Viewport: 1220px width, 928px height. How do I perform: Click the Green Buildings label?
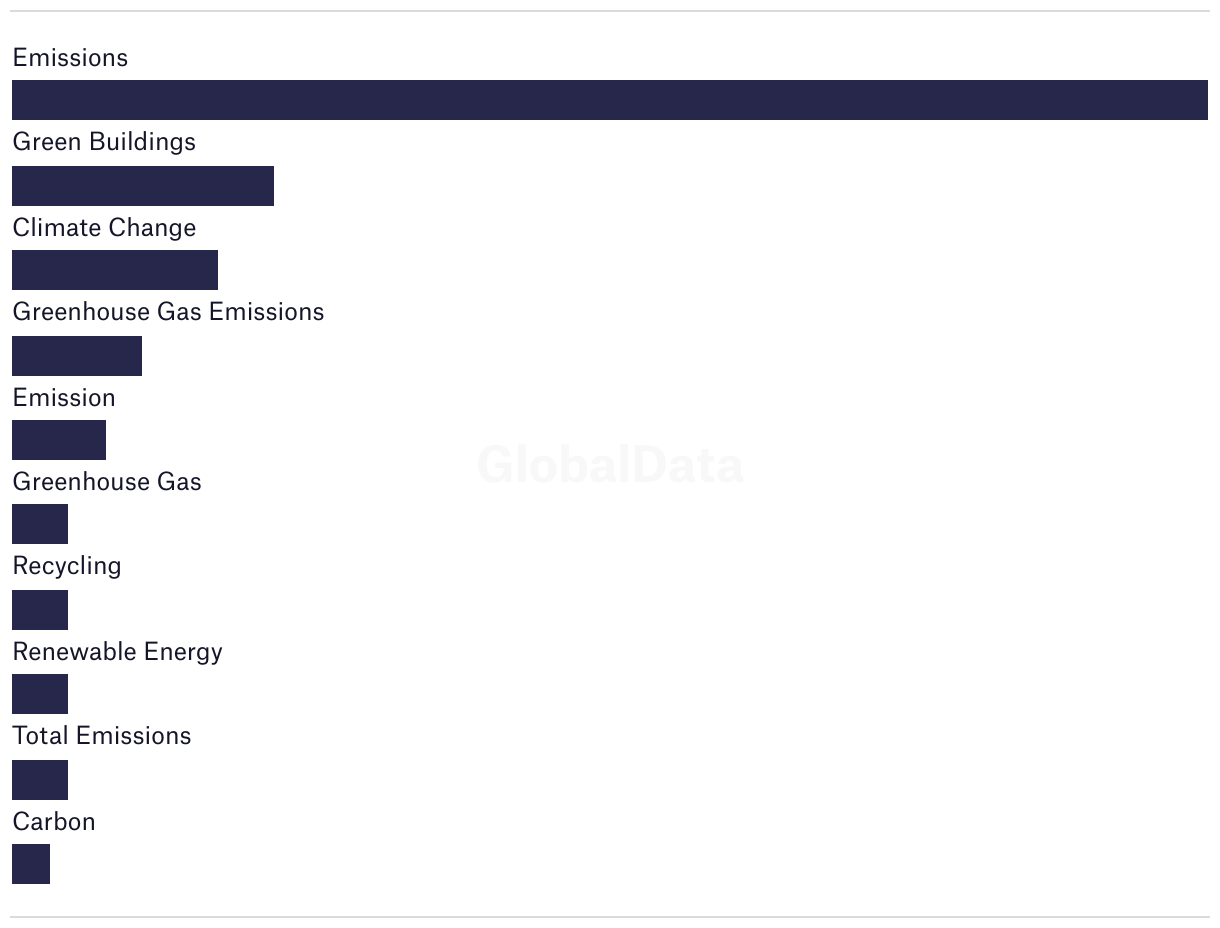pos(104,142)
